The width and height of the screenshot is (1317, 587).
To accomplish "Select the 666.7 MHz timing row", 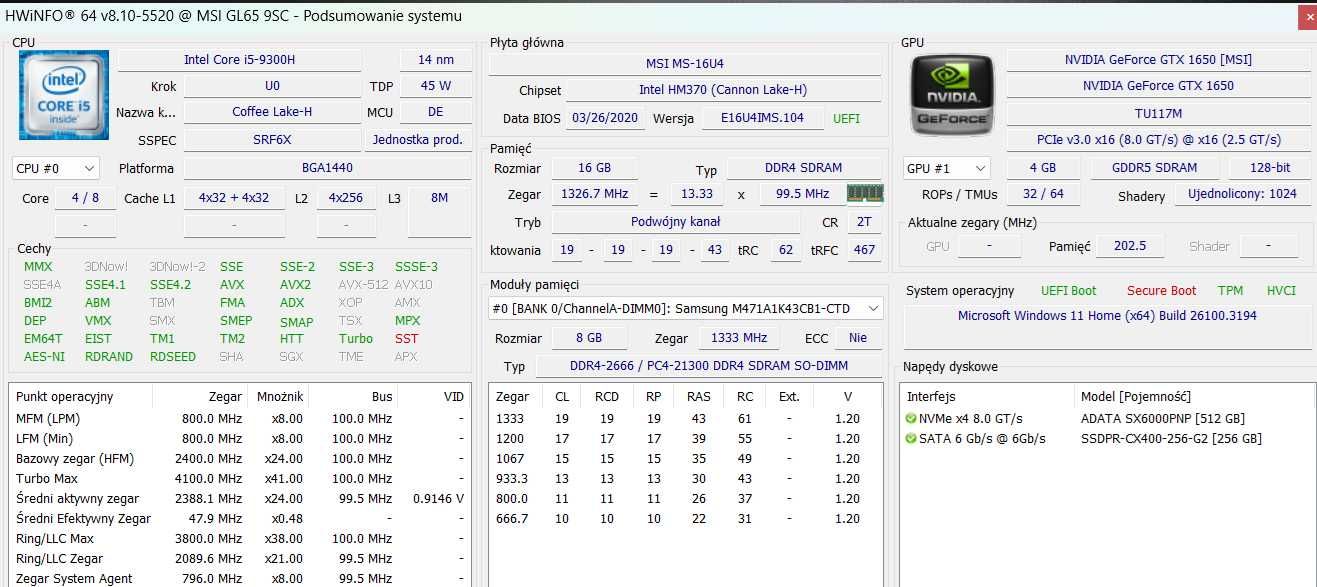I will pyautogui.click(x=686, y=519).
